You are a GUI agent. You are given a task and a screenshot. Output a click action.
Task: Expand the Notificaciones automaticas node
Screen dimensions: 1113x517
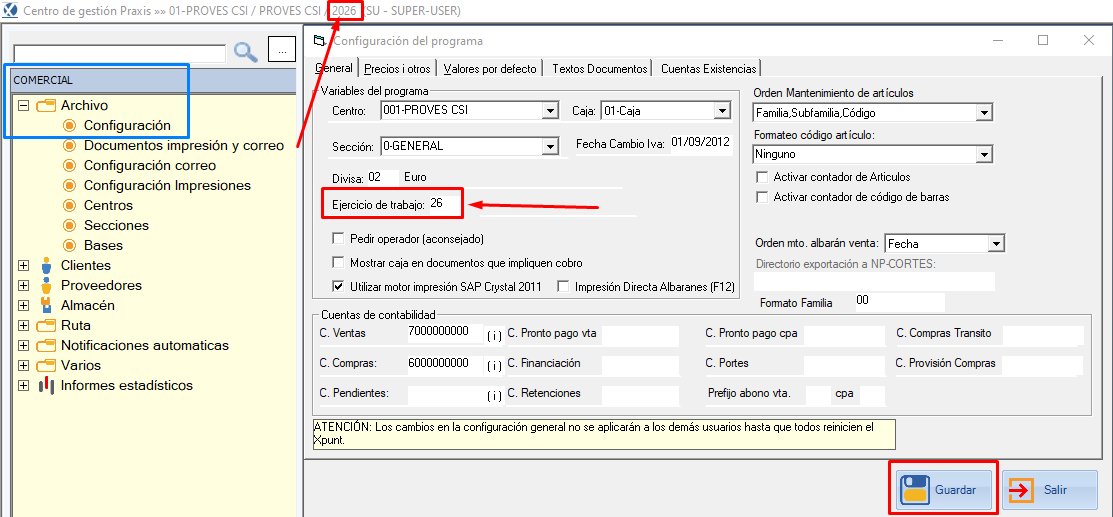23,345
